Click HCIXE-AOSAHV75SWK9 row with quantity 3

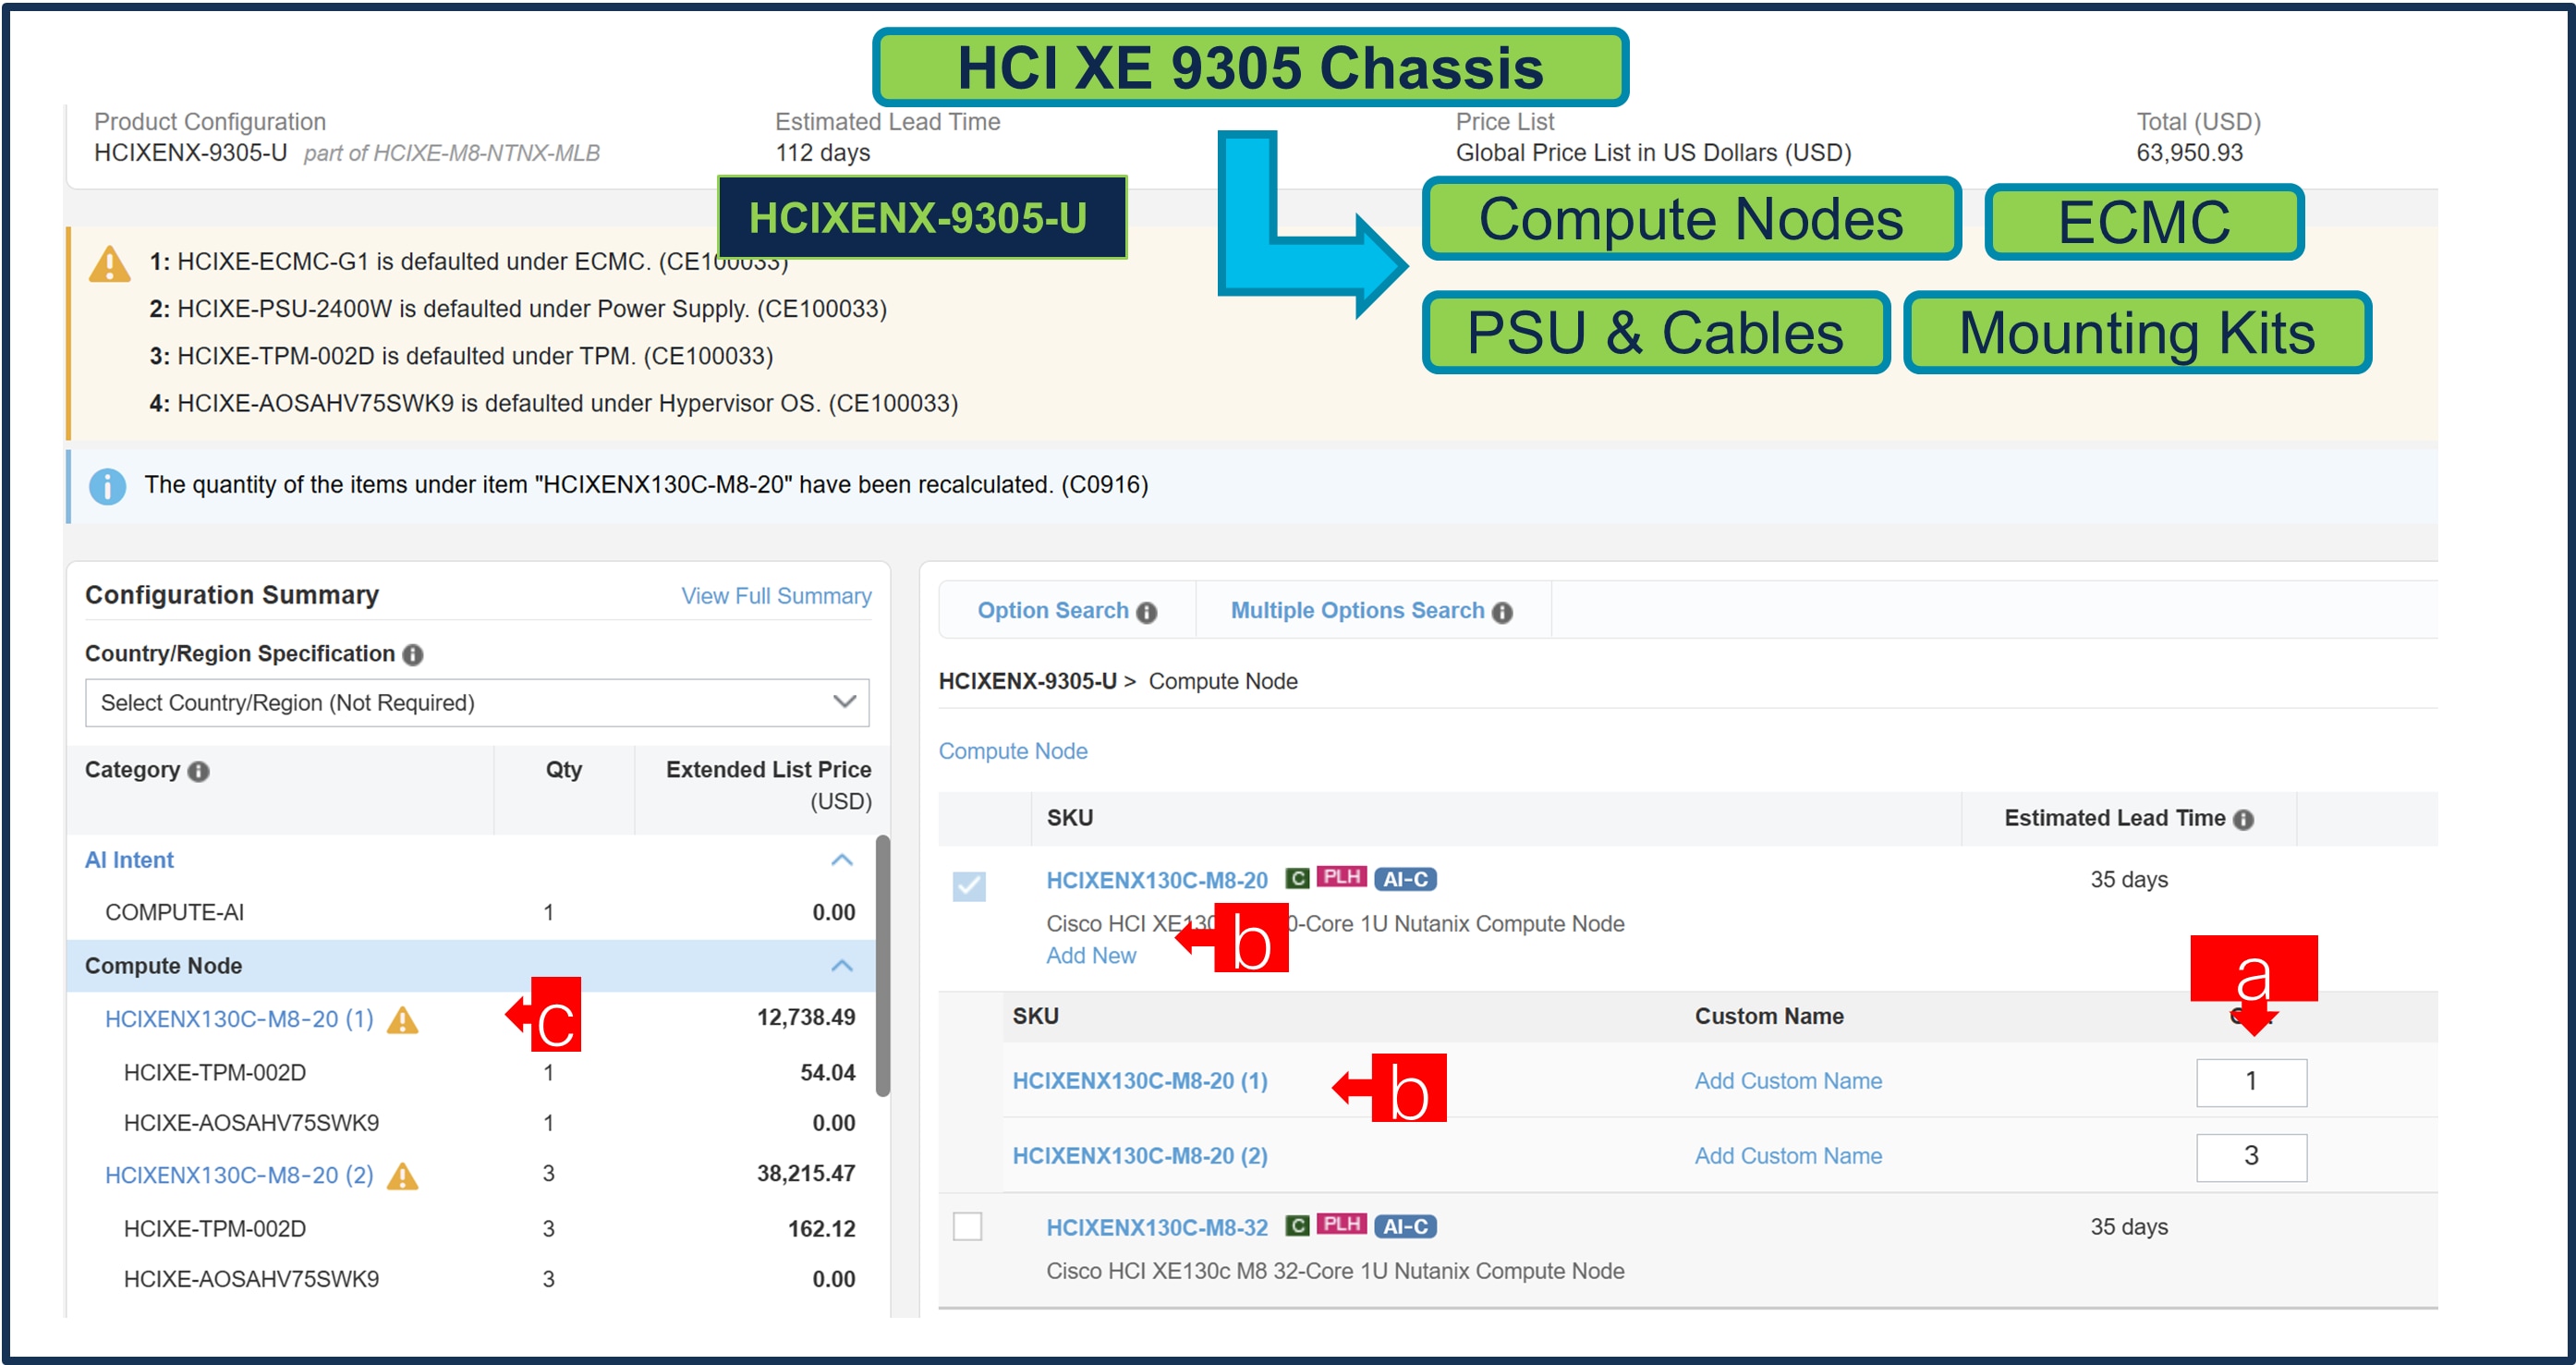coord(470,1279)
